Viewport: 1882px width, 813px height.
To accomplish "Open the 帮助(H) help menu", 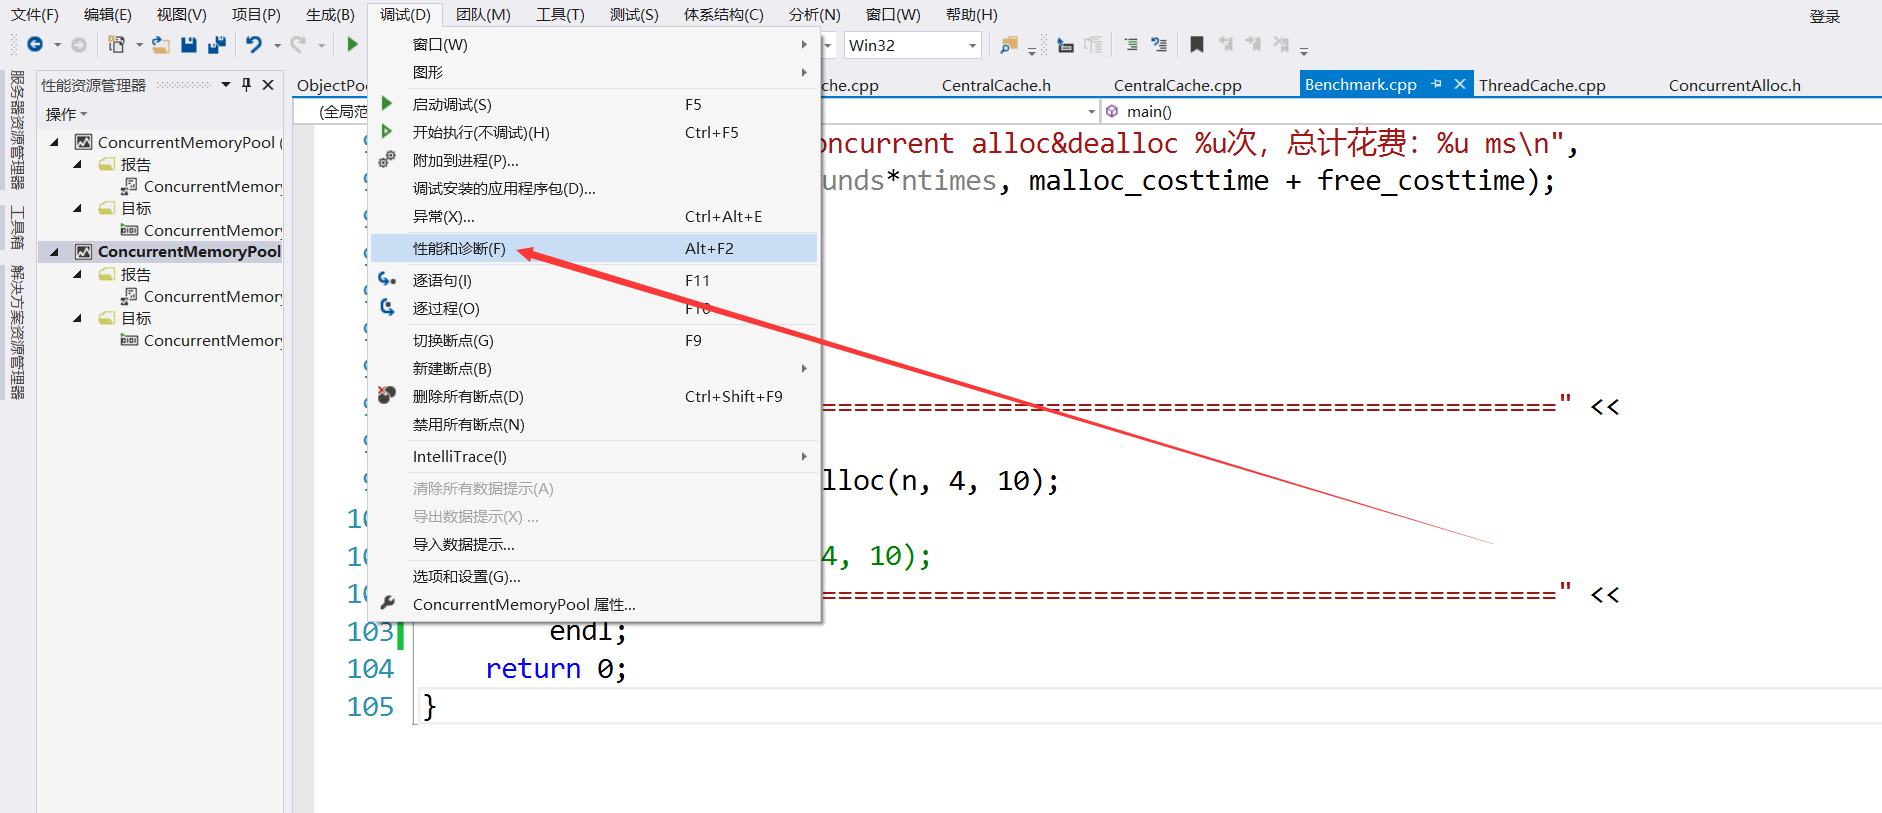I will click(971, 14).
